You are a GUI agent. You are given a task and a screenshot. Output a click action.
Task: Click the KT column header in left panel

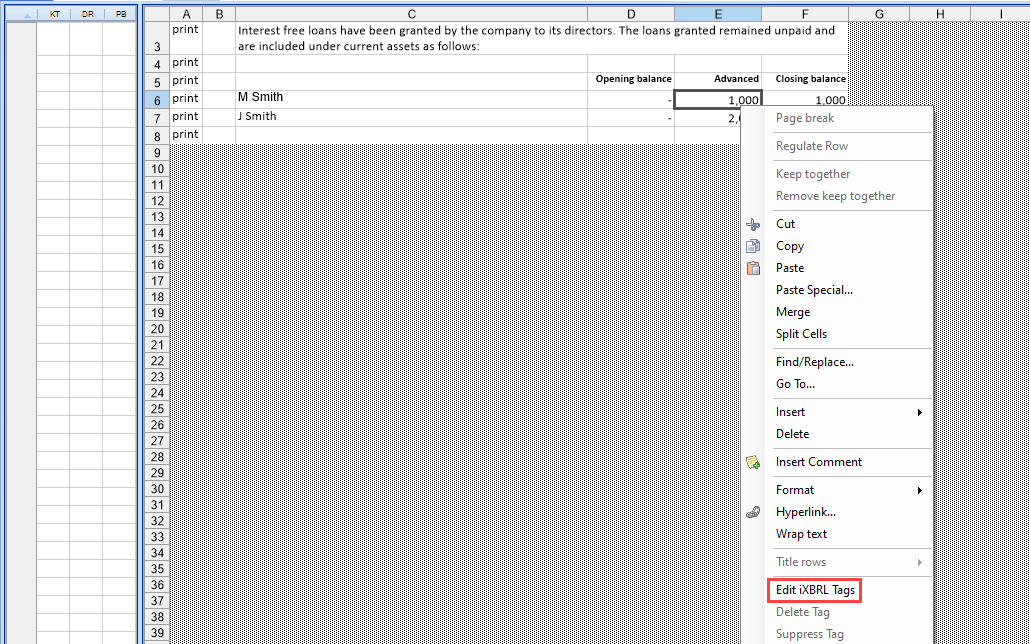coord(55,14)
